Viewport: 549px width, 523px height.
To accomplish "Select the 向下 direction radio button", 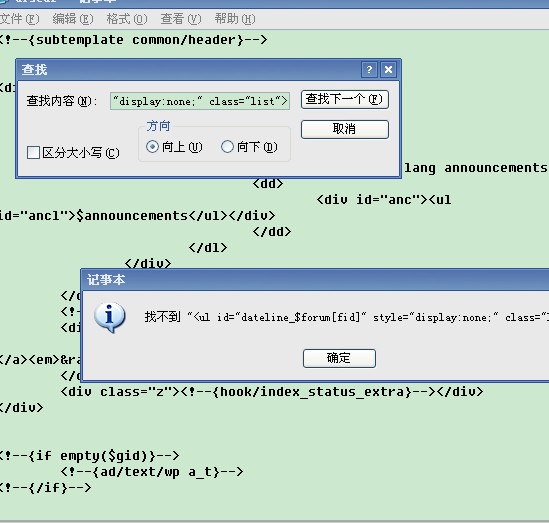I will click(x=227, y=146).
